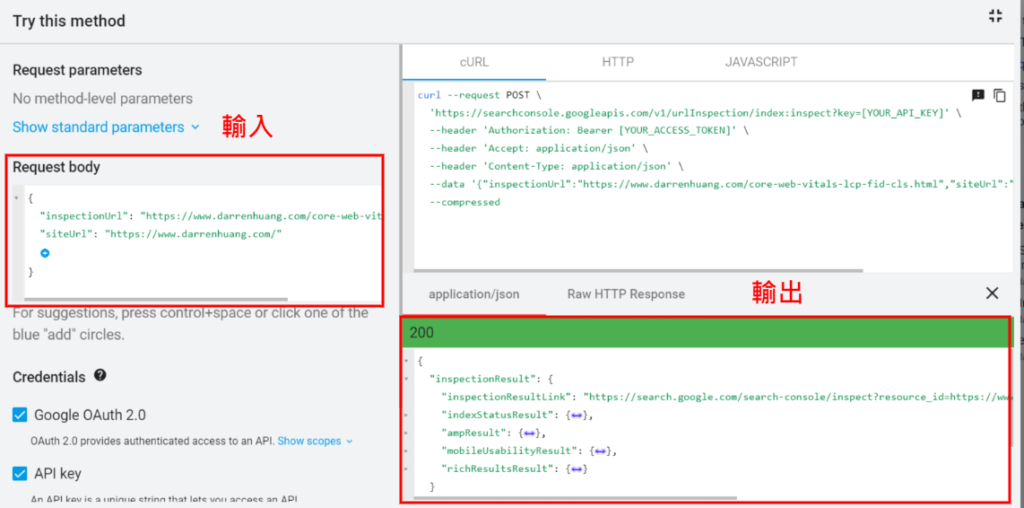The width and height of the screenshot is (1024, 508).
Task: Expand the indexStatusResult object arrow
Action: coord(406,415)
